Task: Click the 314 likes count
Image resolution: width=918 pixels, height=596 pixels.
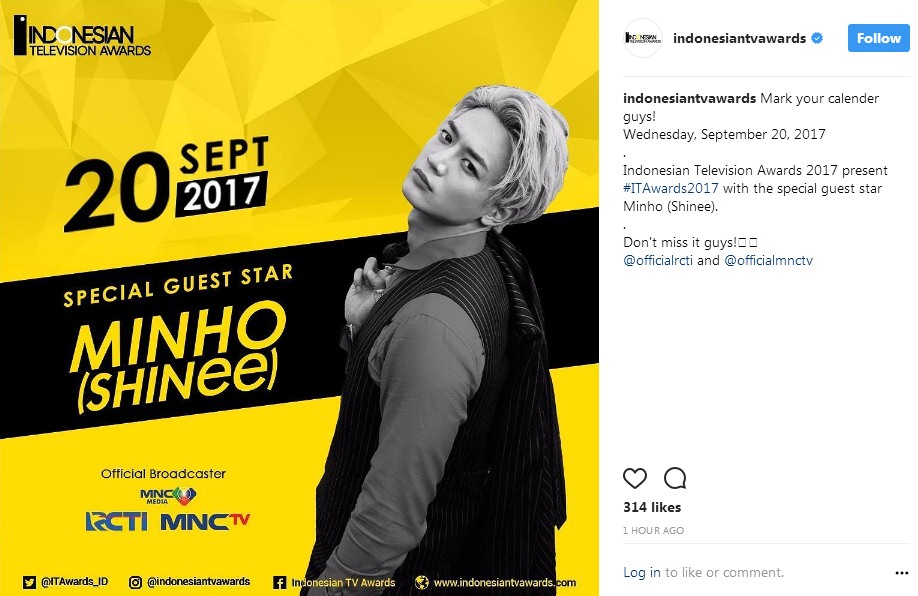Action: [652, 507]
